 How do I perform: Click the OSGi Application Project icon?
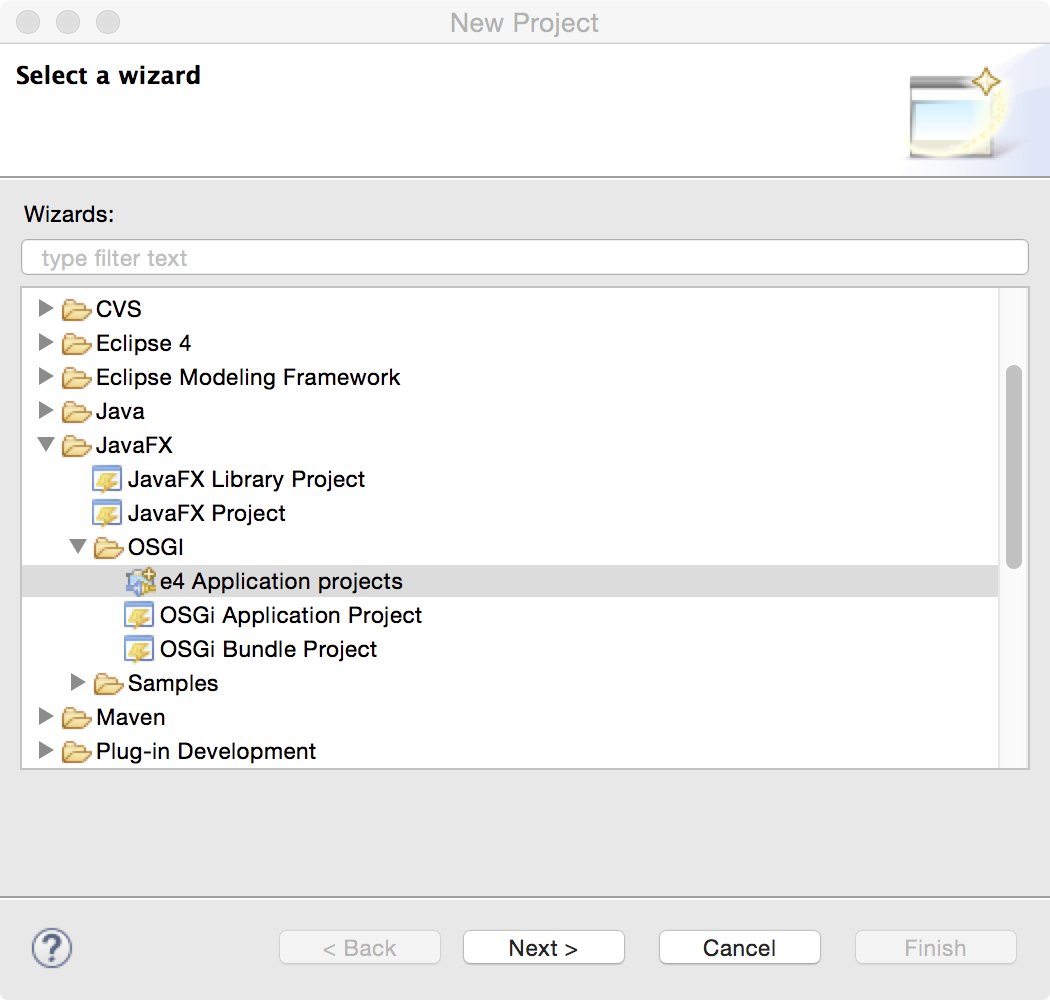click(139, 616)
